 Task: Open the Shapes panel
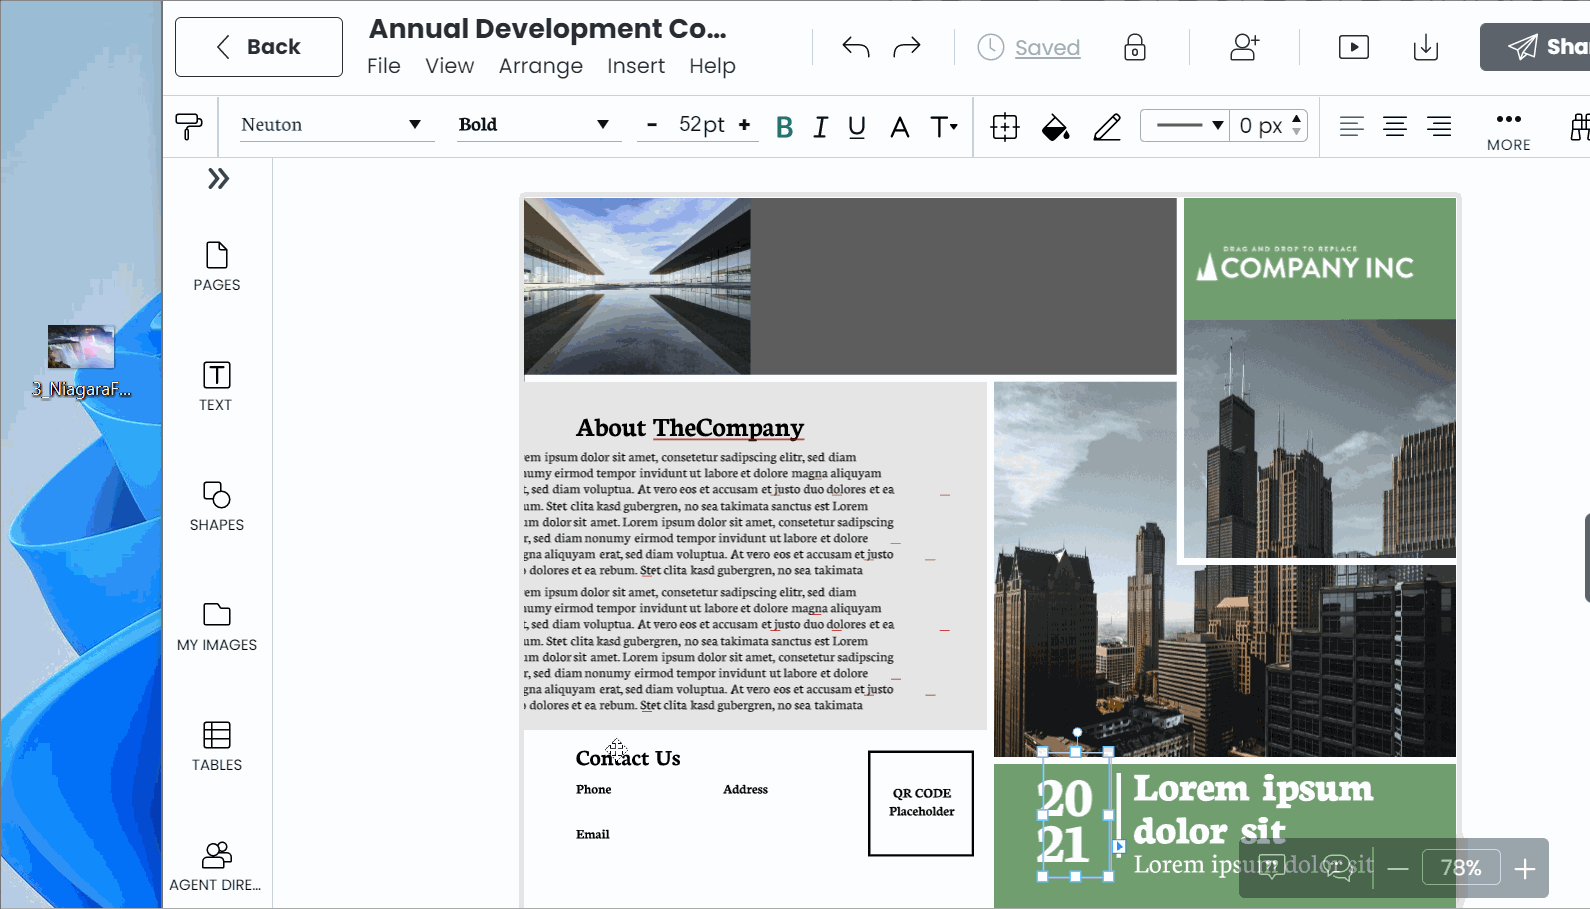pyautogui.click(x=217, y=506)
